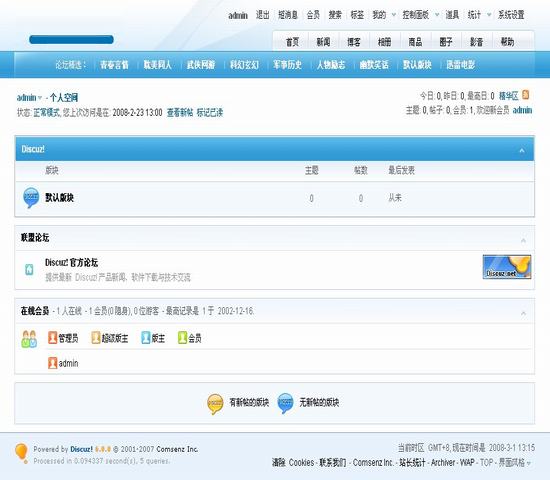Click the online members group icon
The height and width of the screenshot is (480, 550).
point(29,339)
